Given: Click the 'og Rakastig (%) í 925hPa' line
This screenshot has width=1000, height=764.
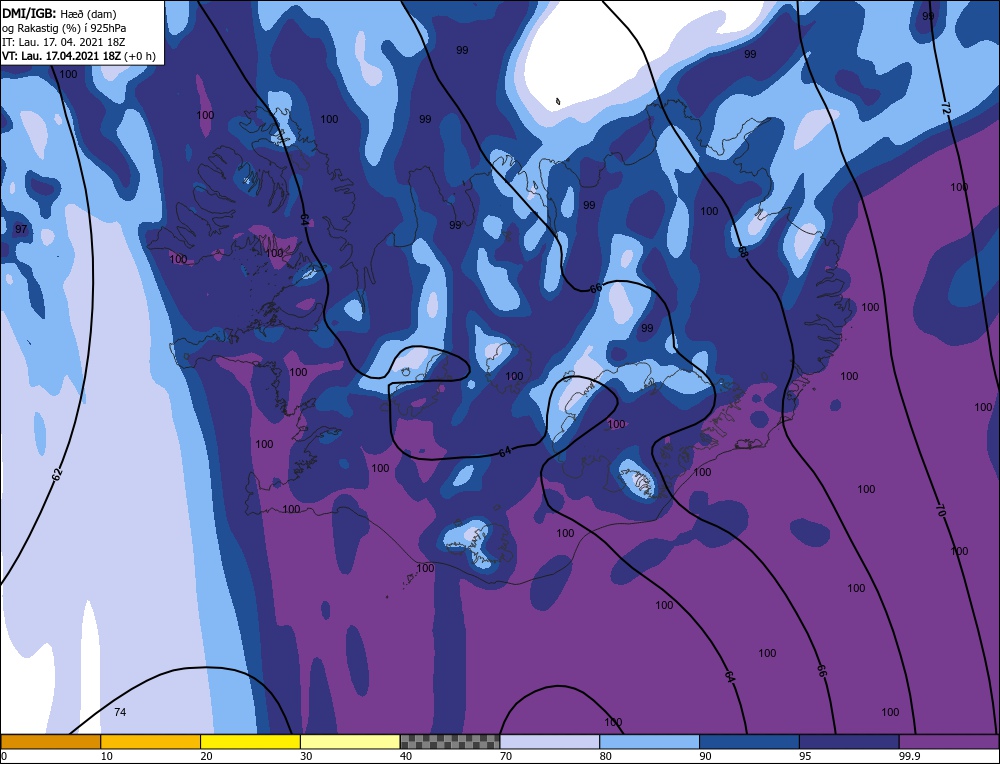Looking at the screenshot, I should click(x=64, y=28).
